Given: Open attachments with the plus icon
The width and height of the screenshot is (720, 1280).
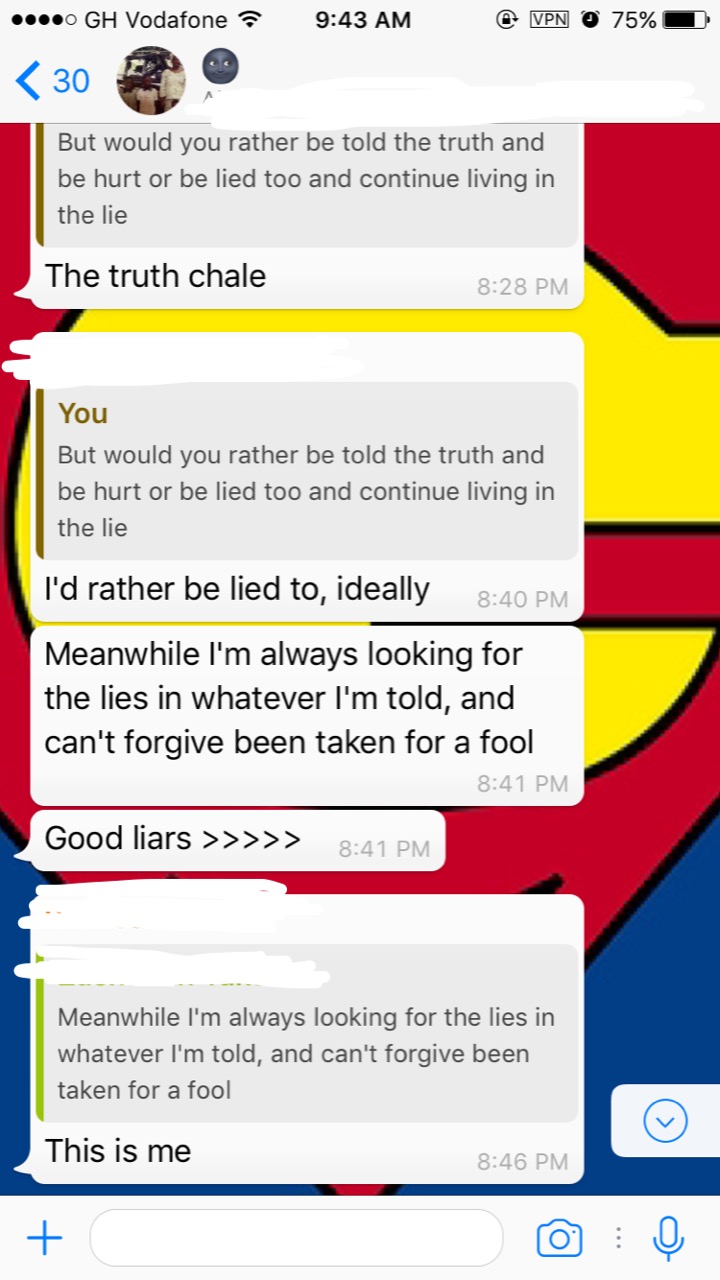Looking at the screenshot, I should [x=44, y=1239].
